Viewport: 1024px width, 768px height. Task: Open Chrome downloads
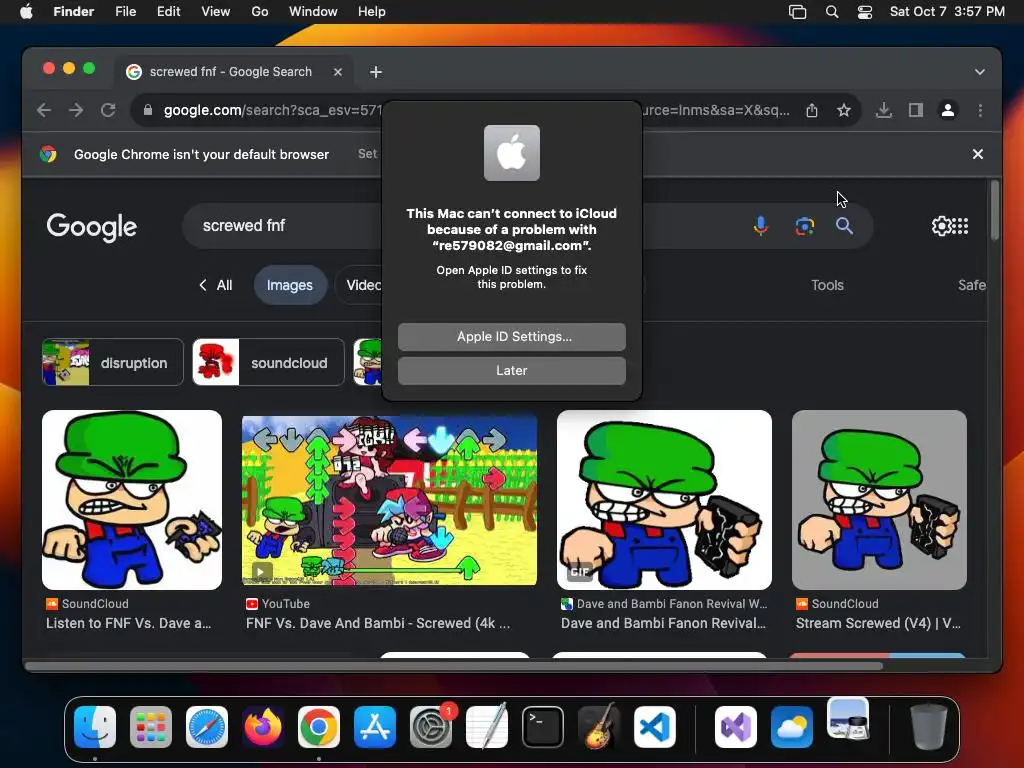pyautogui.click(x=884, y=110)
